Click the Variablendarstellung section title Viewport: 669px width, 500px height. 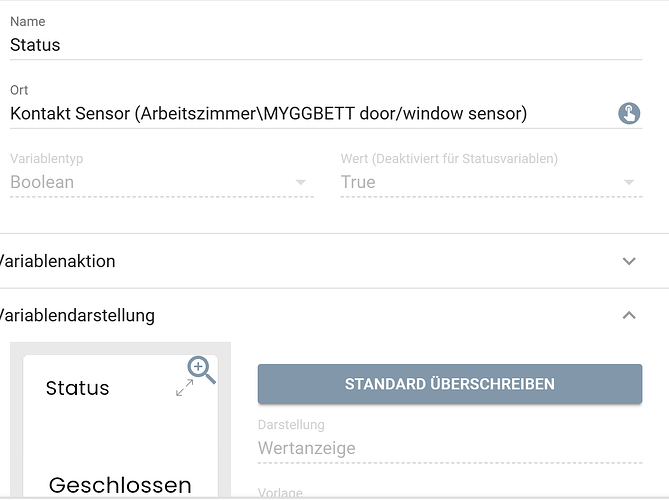click(x=77, y=315)
